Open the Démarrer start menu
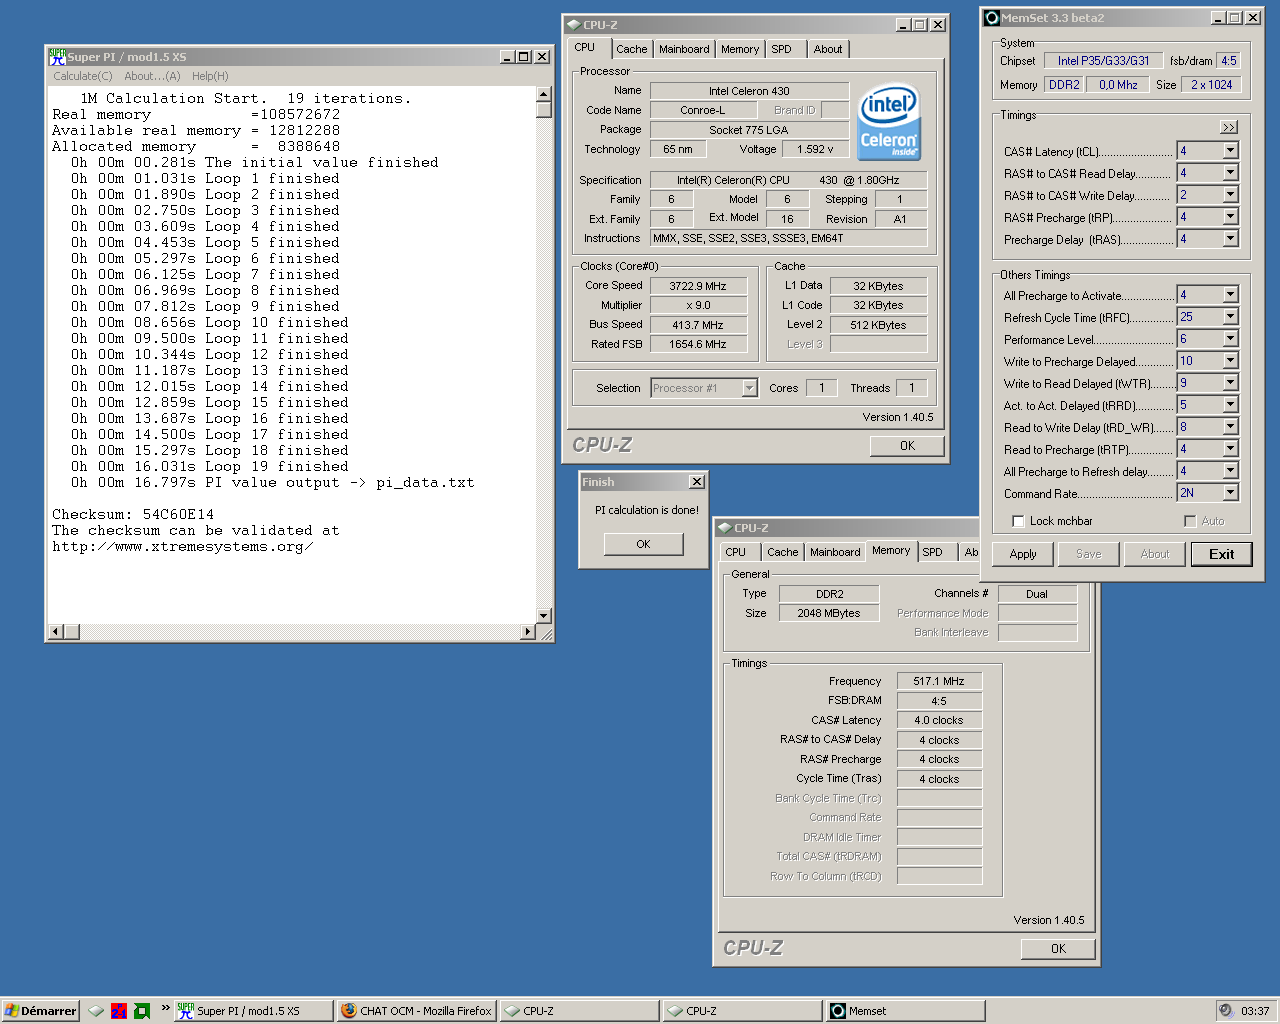Screen dimensions: 1280x1024 coord(40,1011)
